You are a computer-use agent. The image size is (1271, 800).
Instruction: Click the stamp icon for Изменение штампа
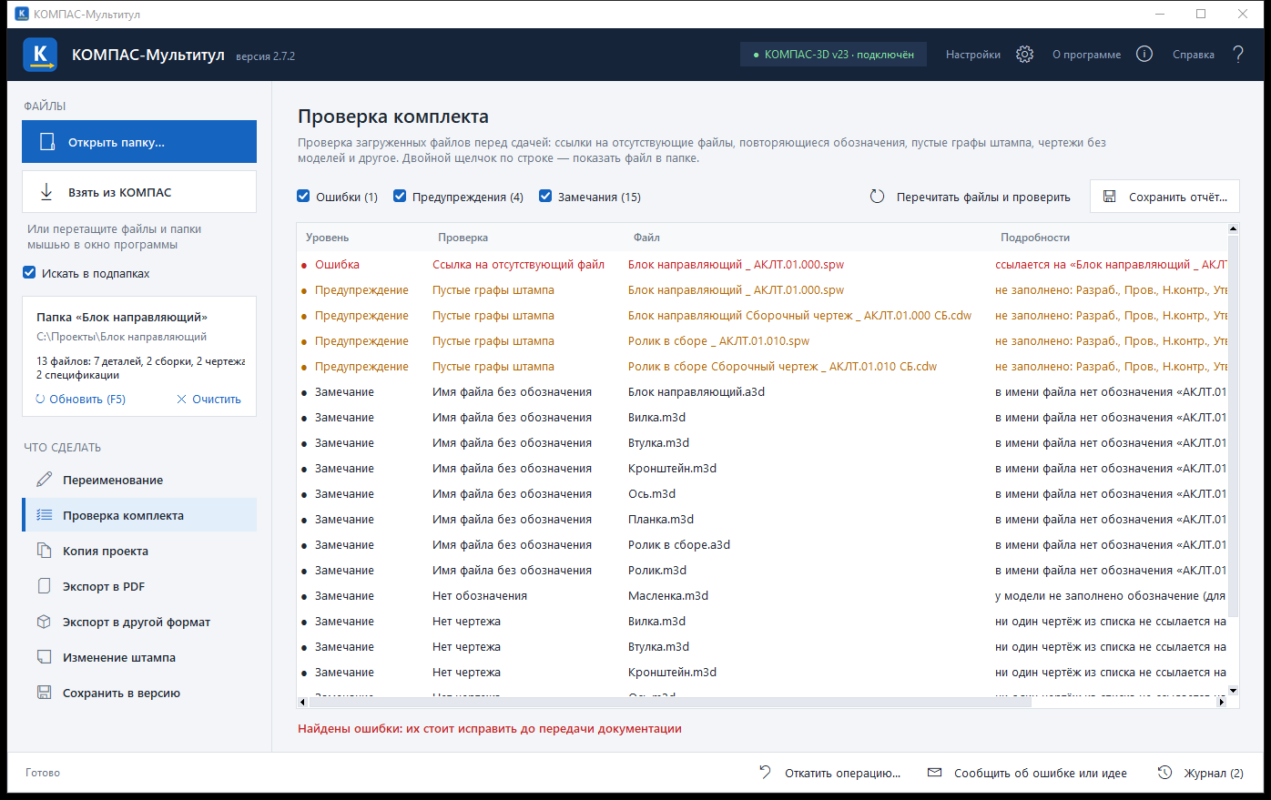click(x=44, y=657)
